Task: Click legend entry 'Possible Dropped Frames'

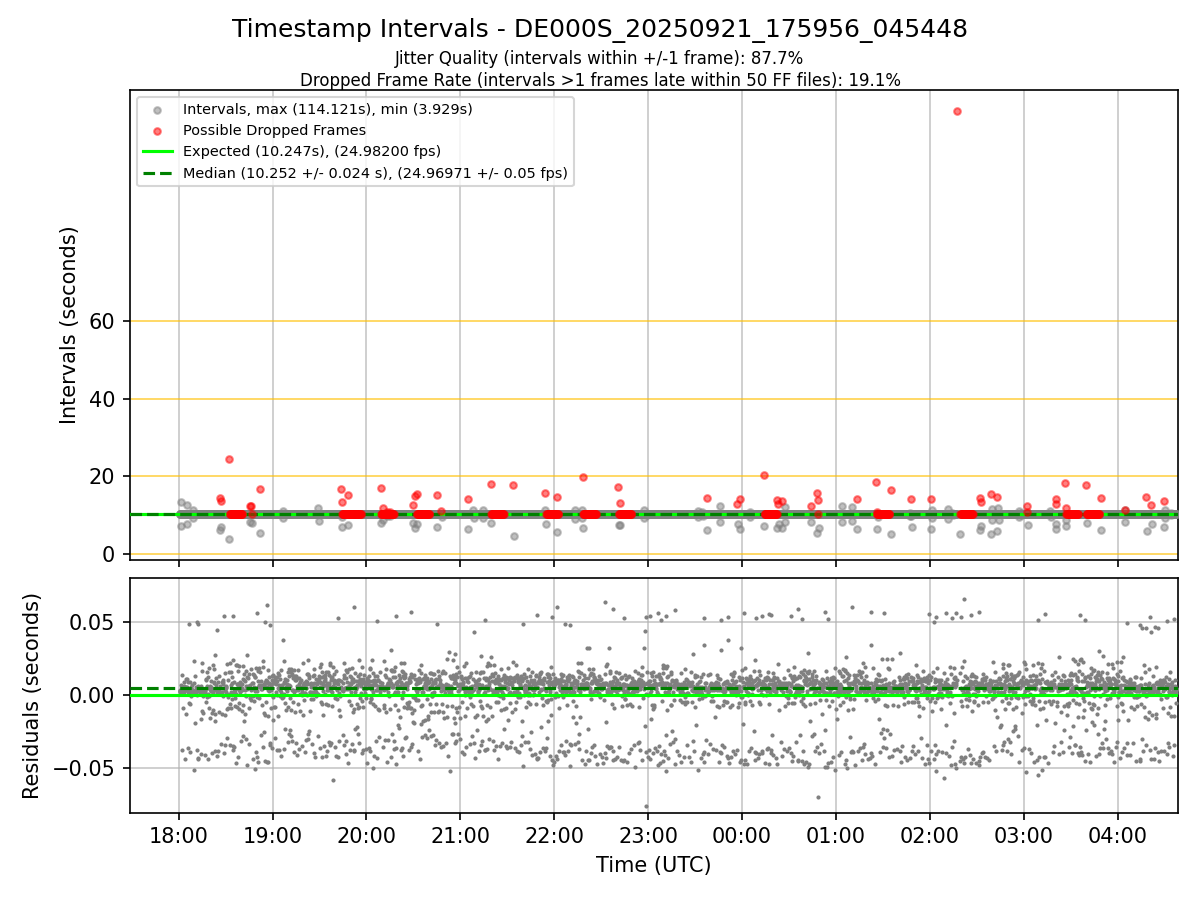Action: [274, 130]
